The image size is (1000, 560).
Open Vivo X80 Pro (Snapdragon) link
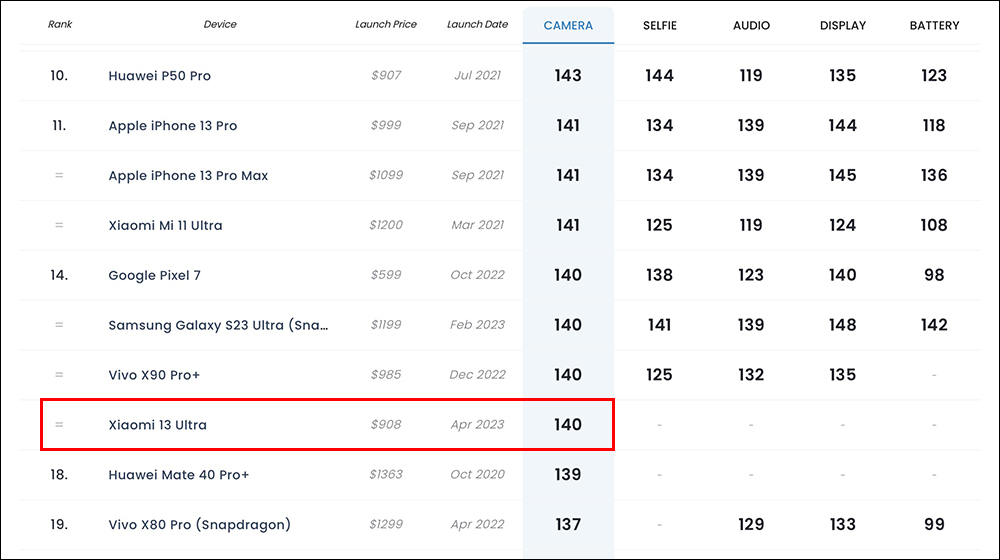pyautogui.click(x=200, y=524)
